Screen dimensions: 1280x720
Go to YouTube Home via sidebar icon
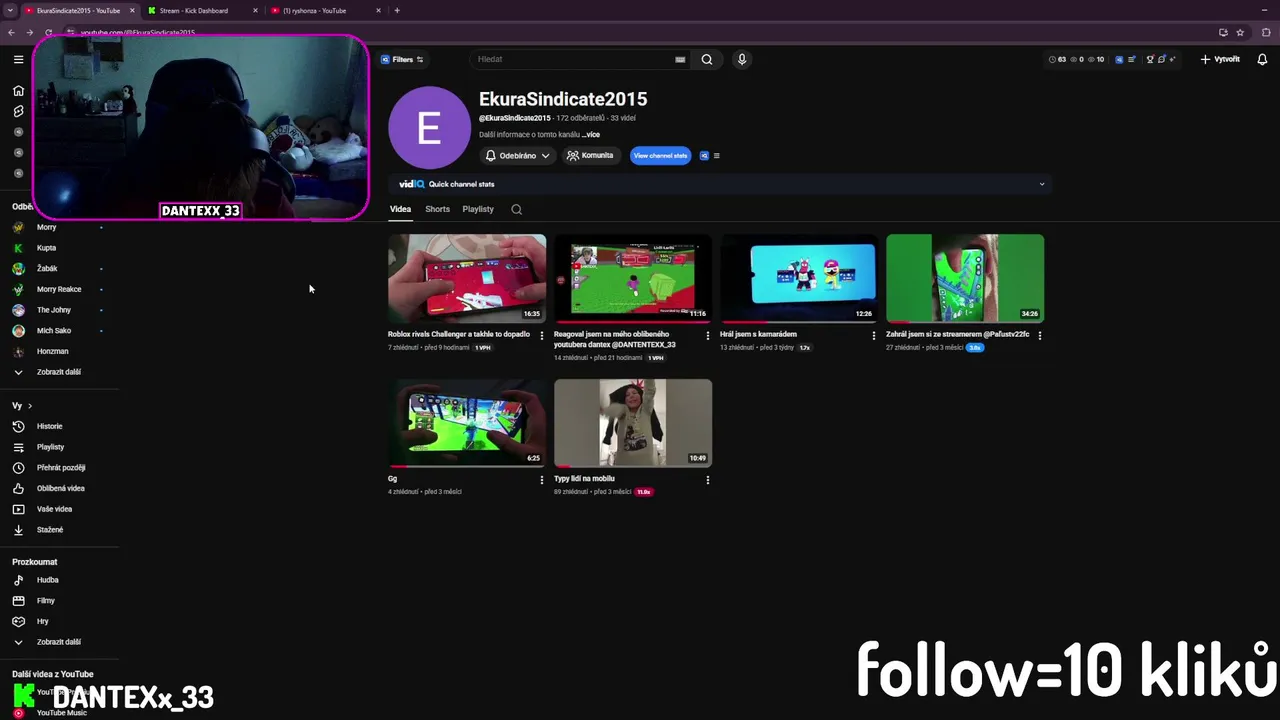point(18,91)
